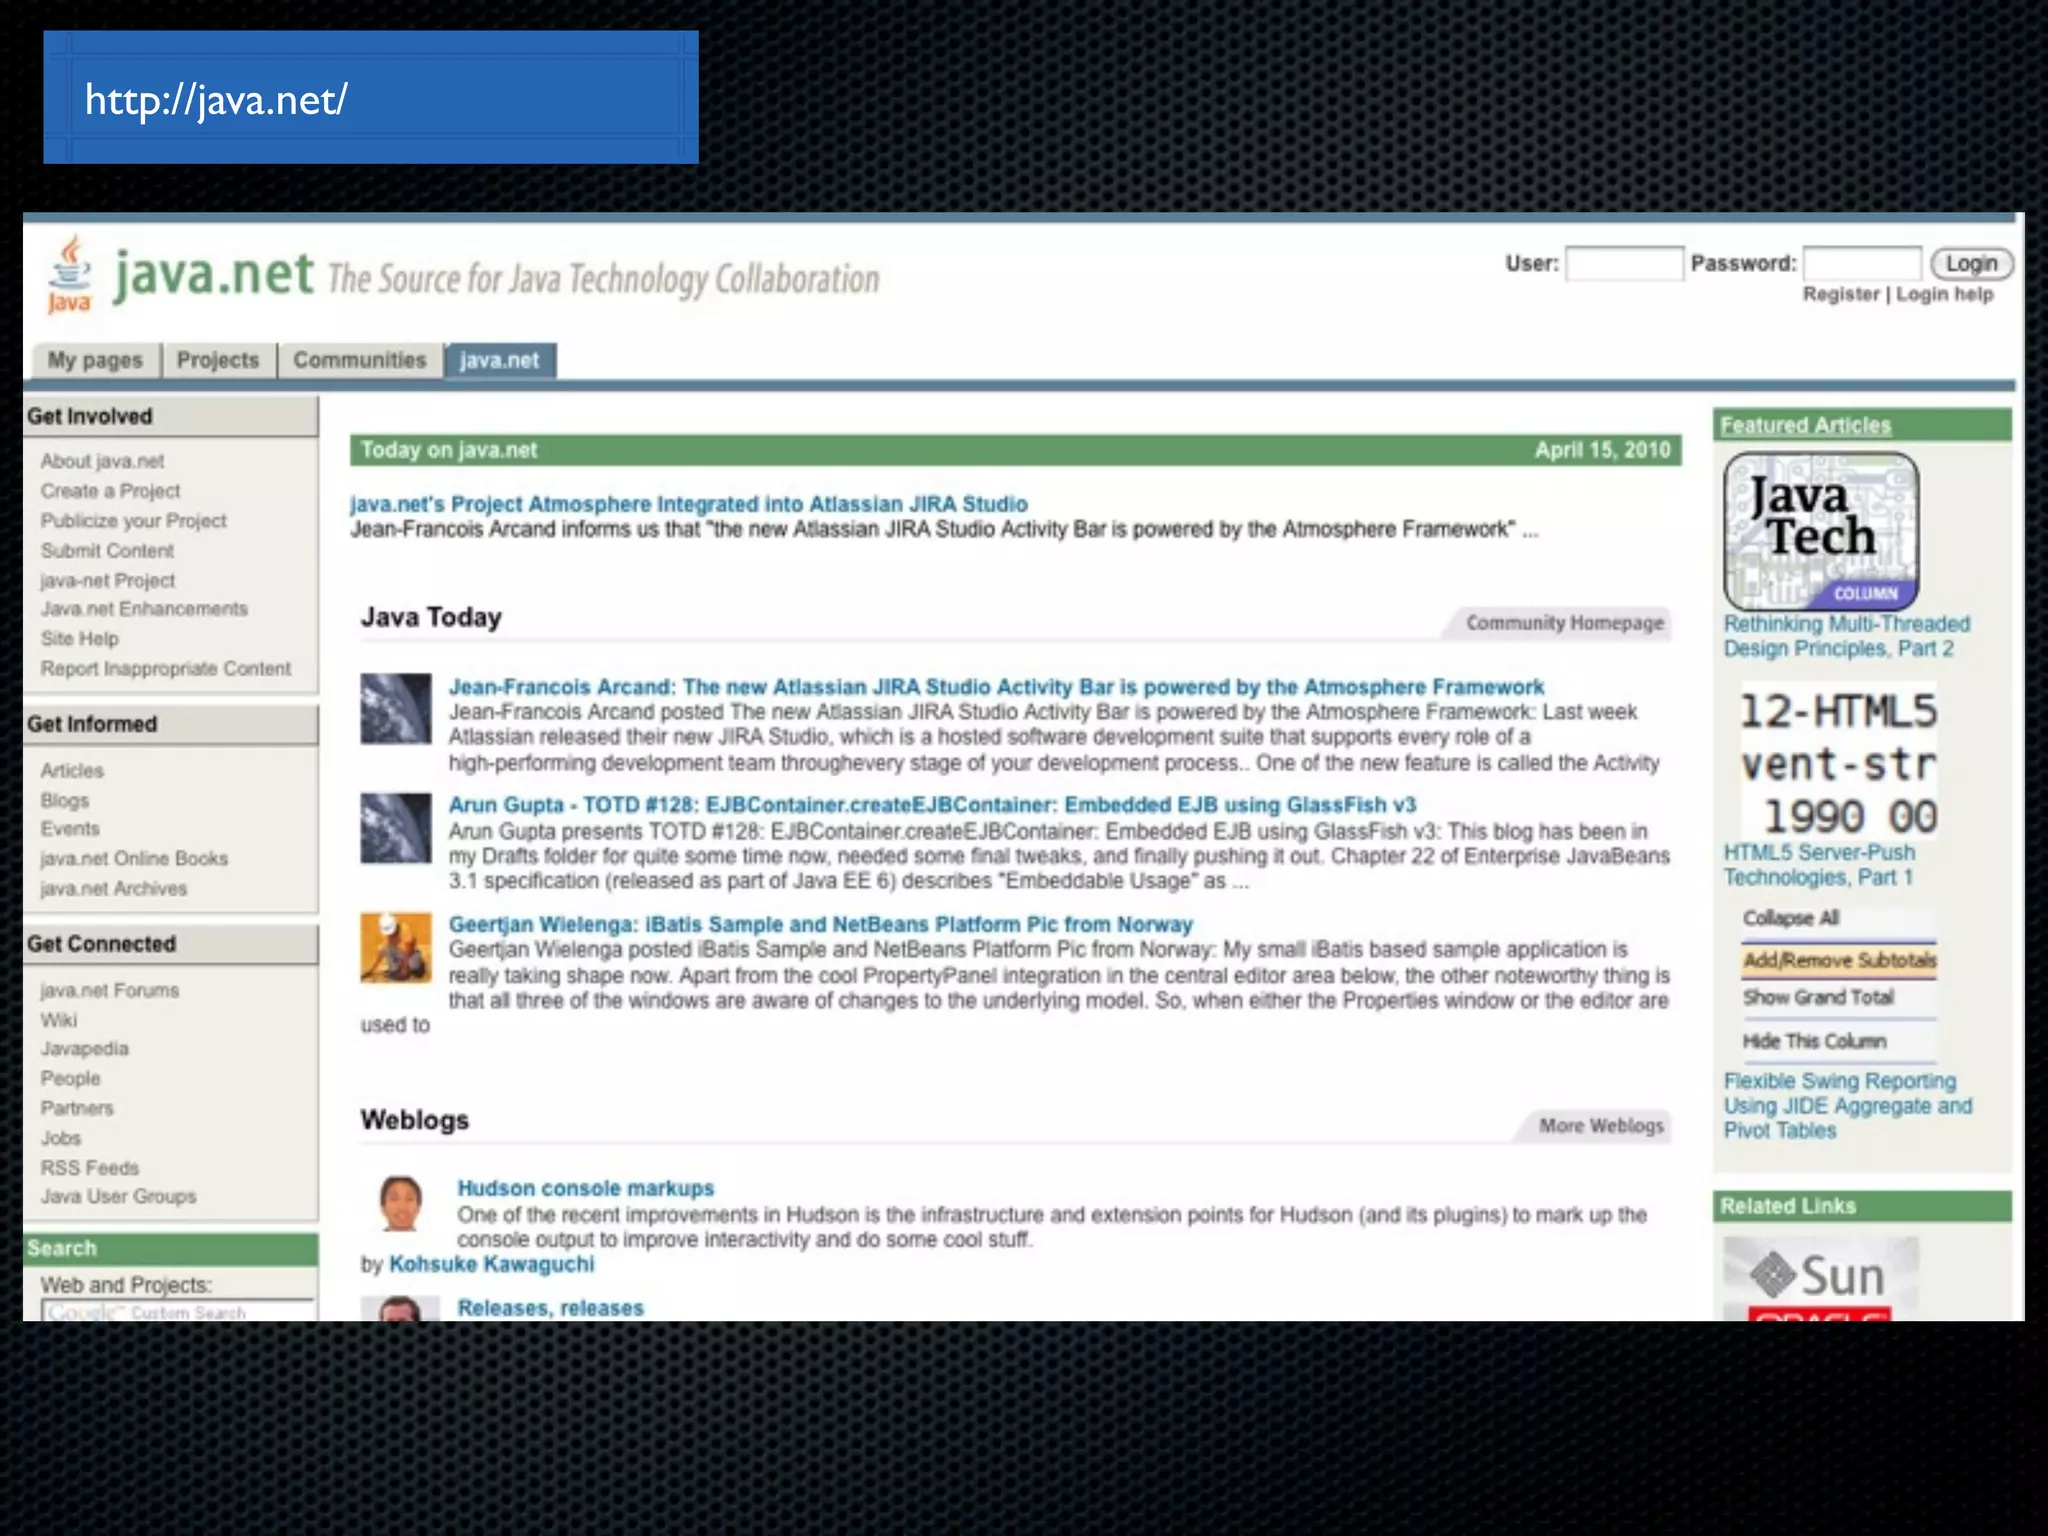Click the Arun Gupta post thumbnail
This screenshot has width=2048, height=1536.
[x=396, y=828]
